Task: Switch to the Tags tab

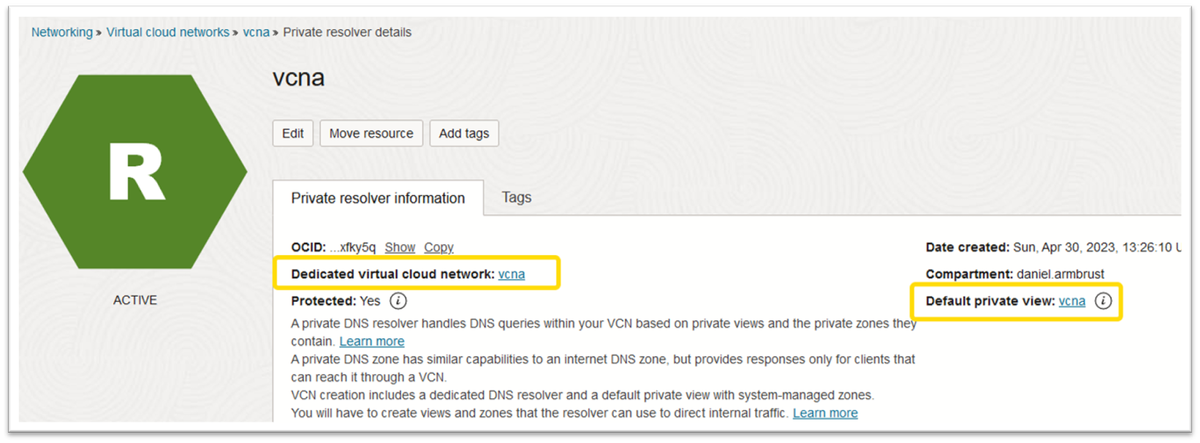Action: tap(516, 197)
